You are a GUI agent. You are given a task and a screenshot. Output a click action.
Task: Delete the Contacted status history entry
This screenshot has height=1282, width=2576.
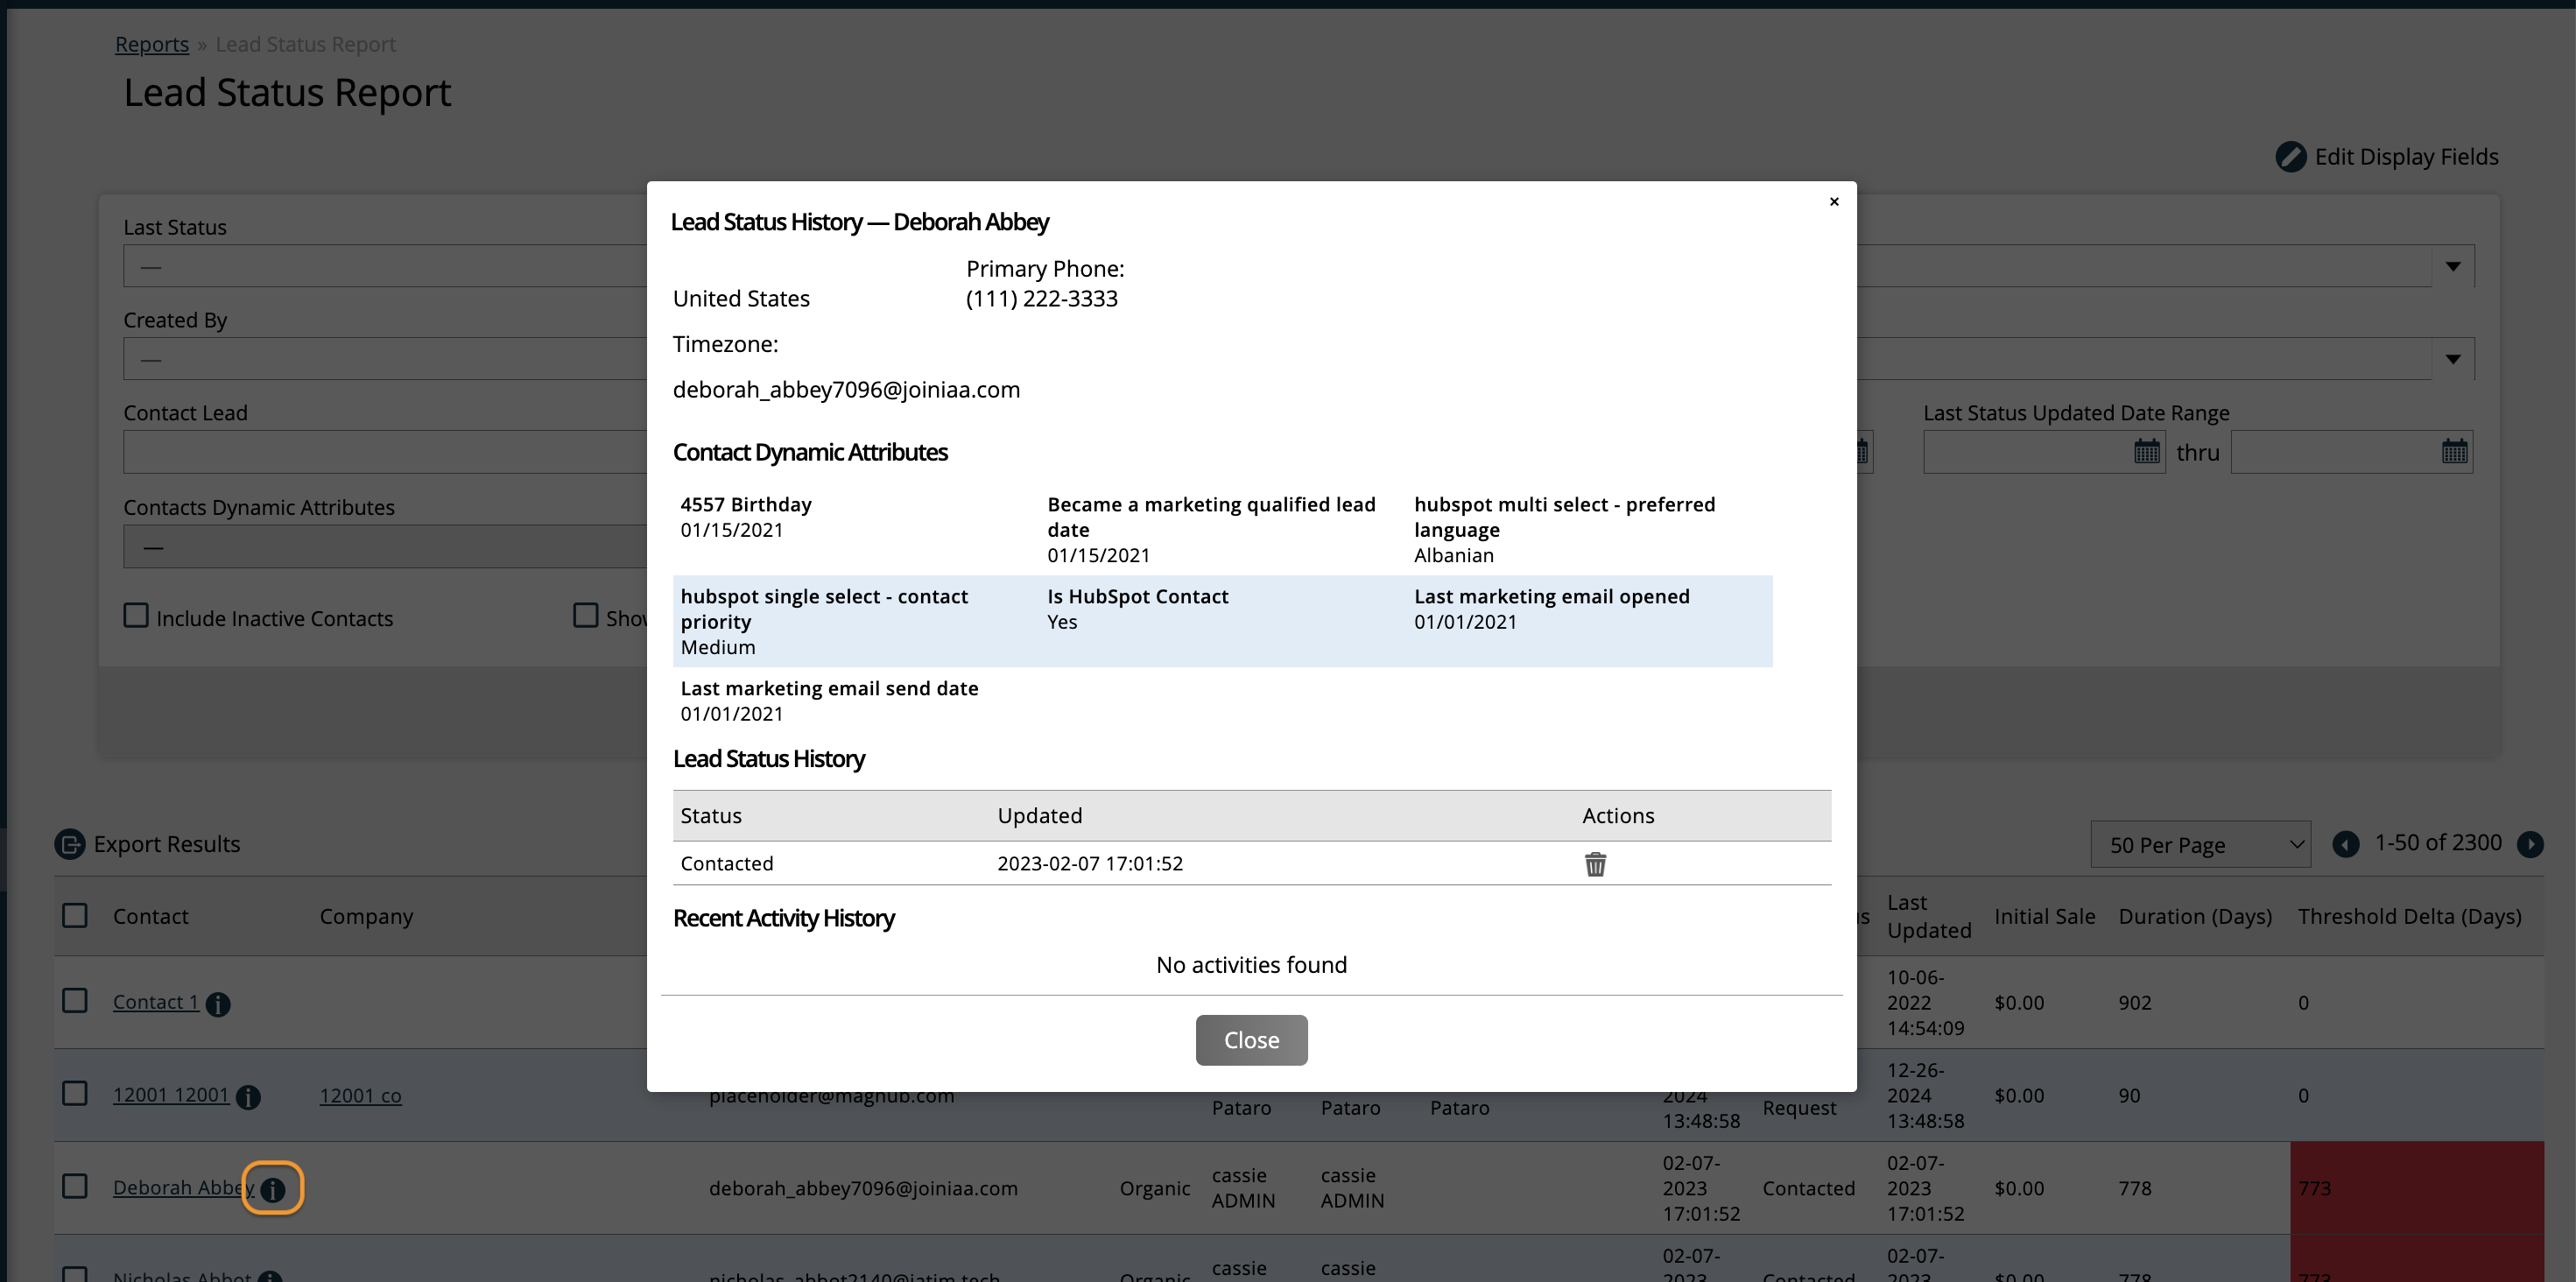pos(1595,864)
